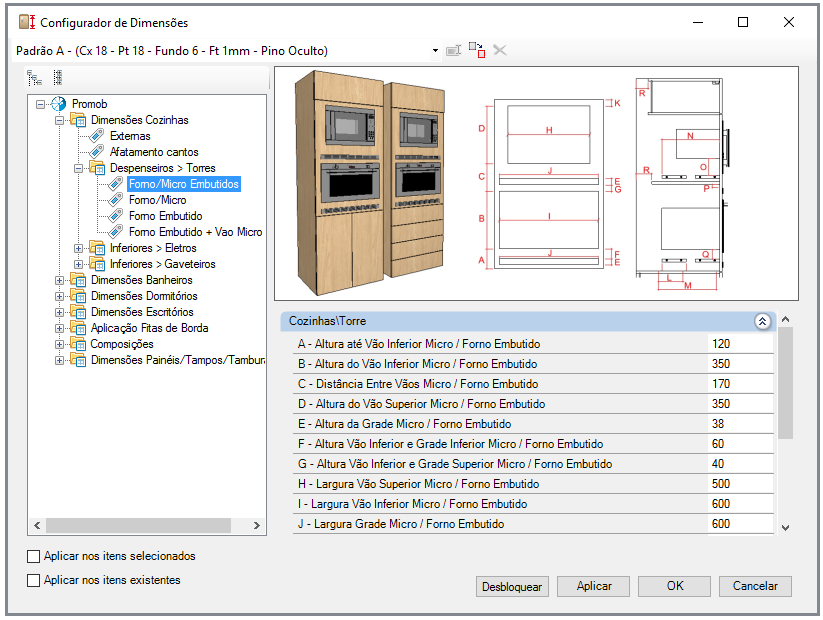Viewport: 823px width, 620px height.
Task: Click the Cancelar button
Action: [755, 586]
